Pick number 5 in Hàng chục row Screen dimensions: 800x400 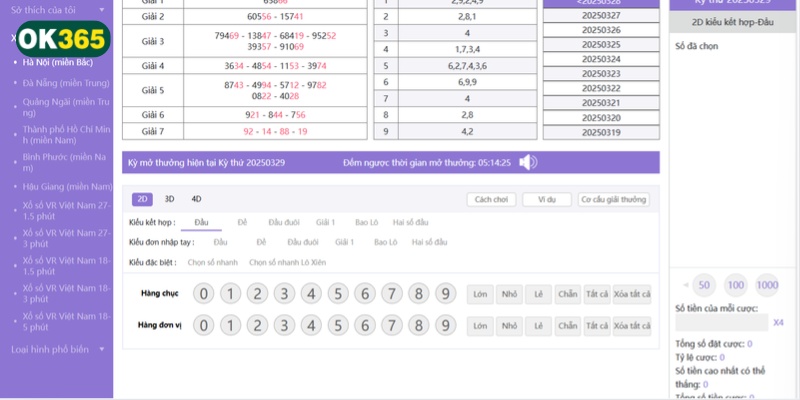tap(338, 293)
